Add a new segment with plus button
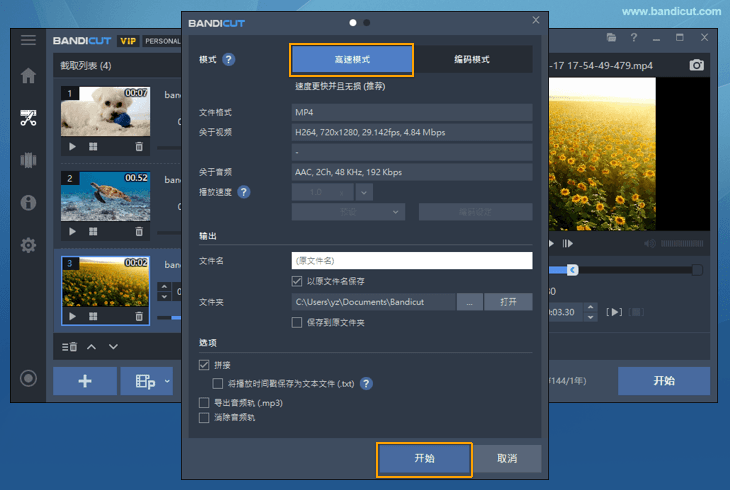Image resolution: width=730 pixels, height=490 pixels. [x=85, y=381]
